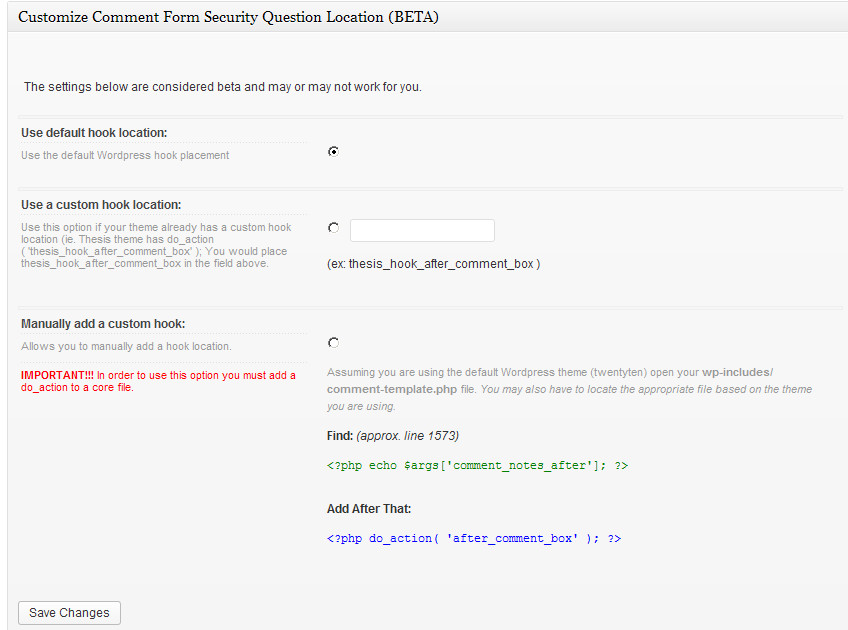Click the Save Changes button
Viewport: 848px width, 630px height.
pyautogui.click(x=69, y=613)
